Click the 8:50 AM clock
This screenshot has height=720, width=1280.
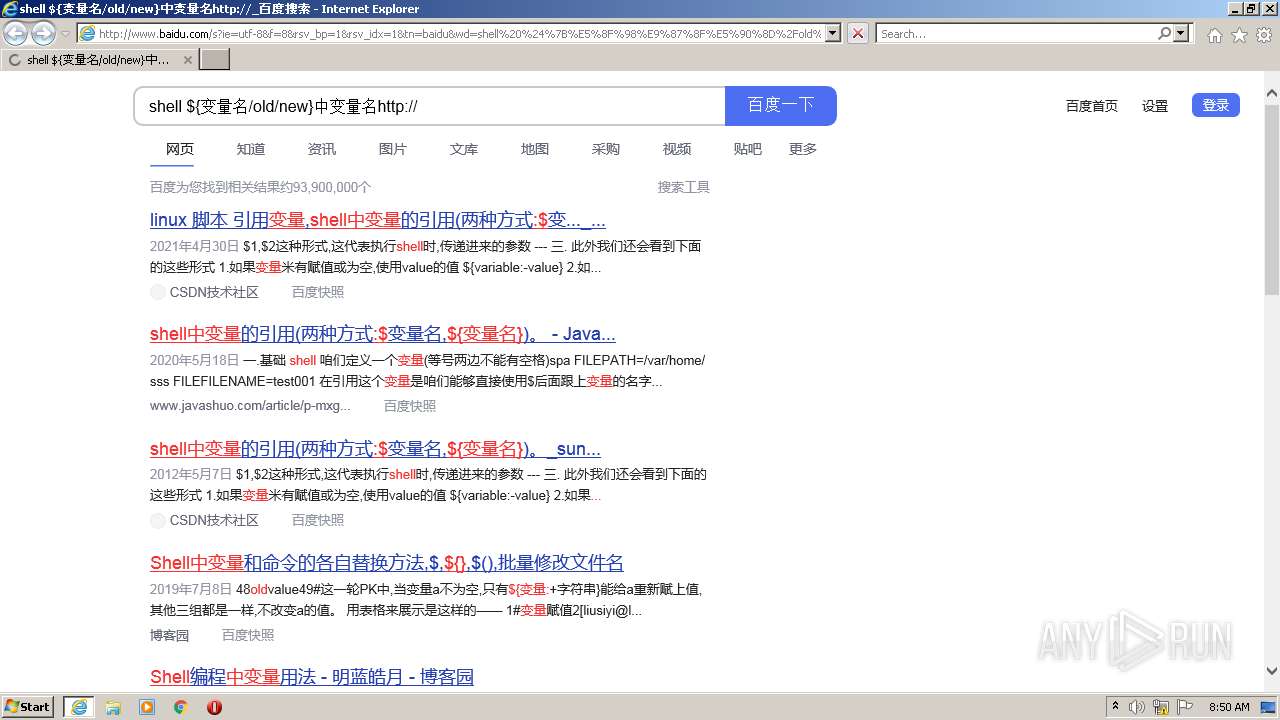point(1229,707)
